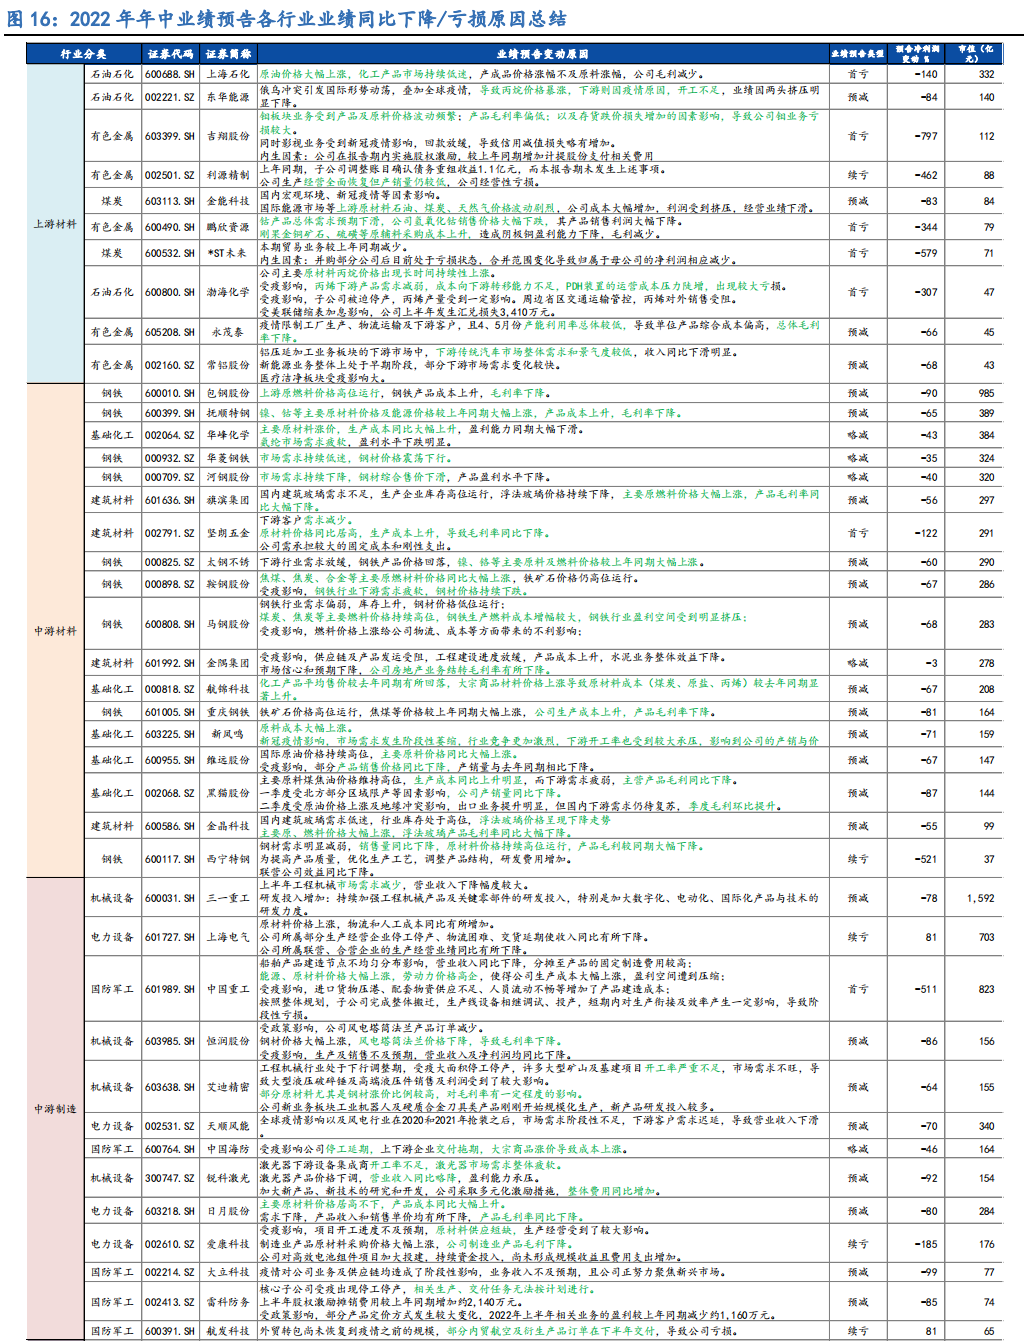The image size is (1024, 1342).
Task: Click the -797 profit change value
Action: tap(925, 136)
